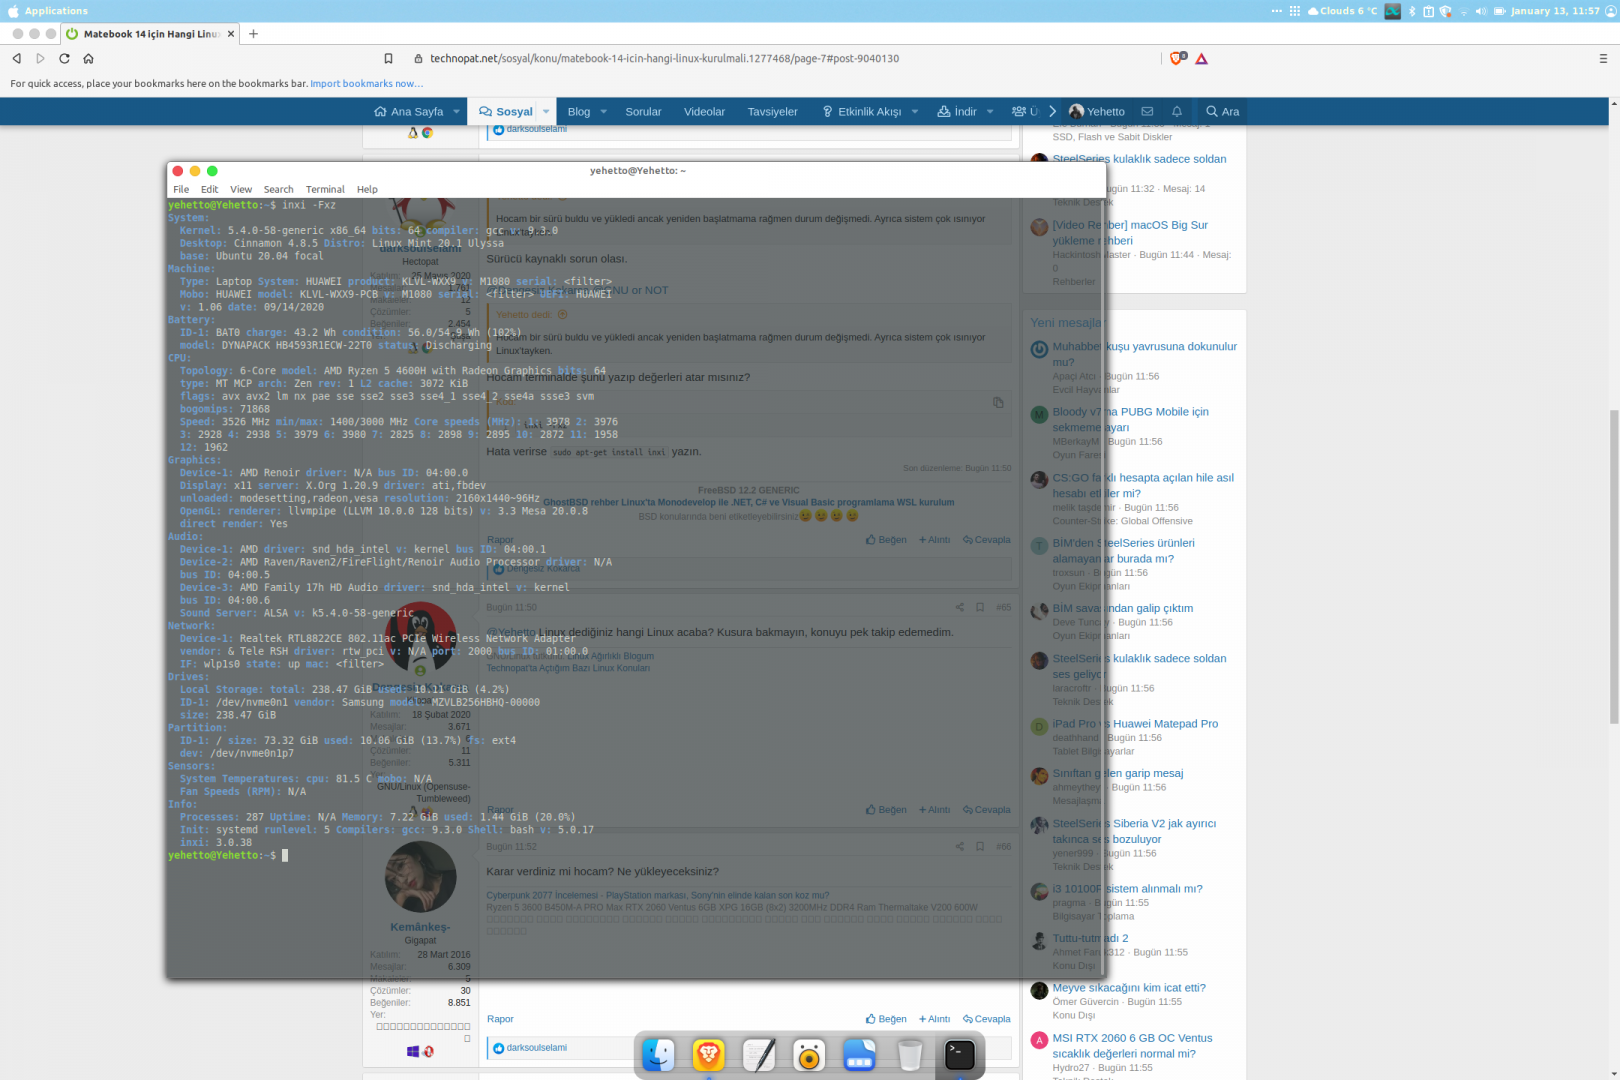
Task: Open the Videolar navigation tab
Action: point(704,111)
